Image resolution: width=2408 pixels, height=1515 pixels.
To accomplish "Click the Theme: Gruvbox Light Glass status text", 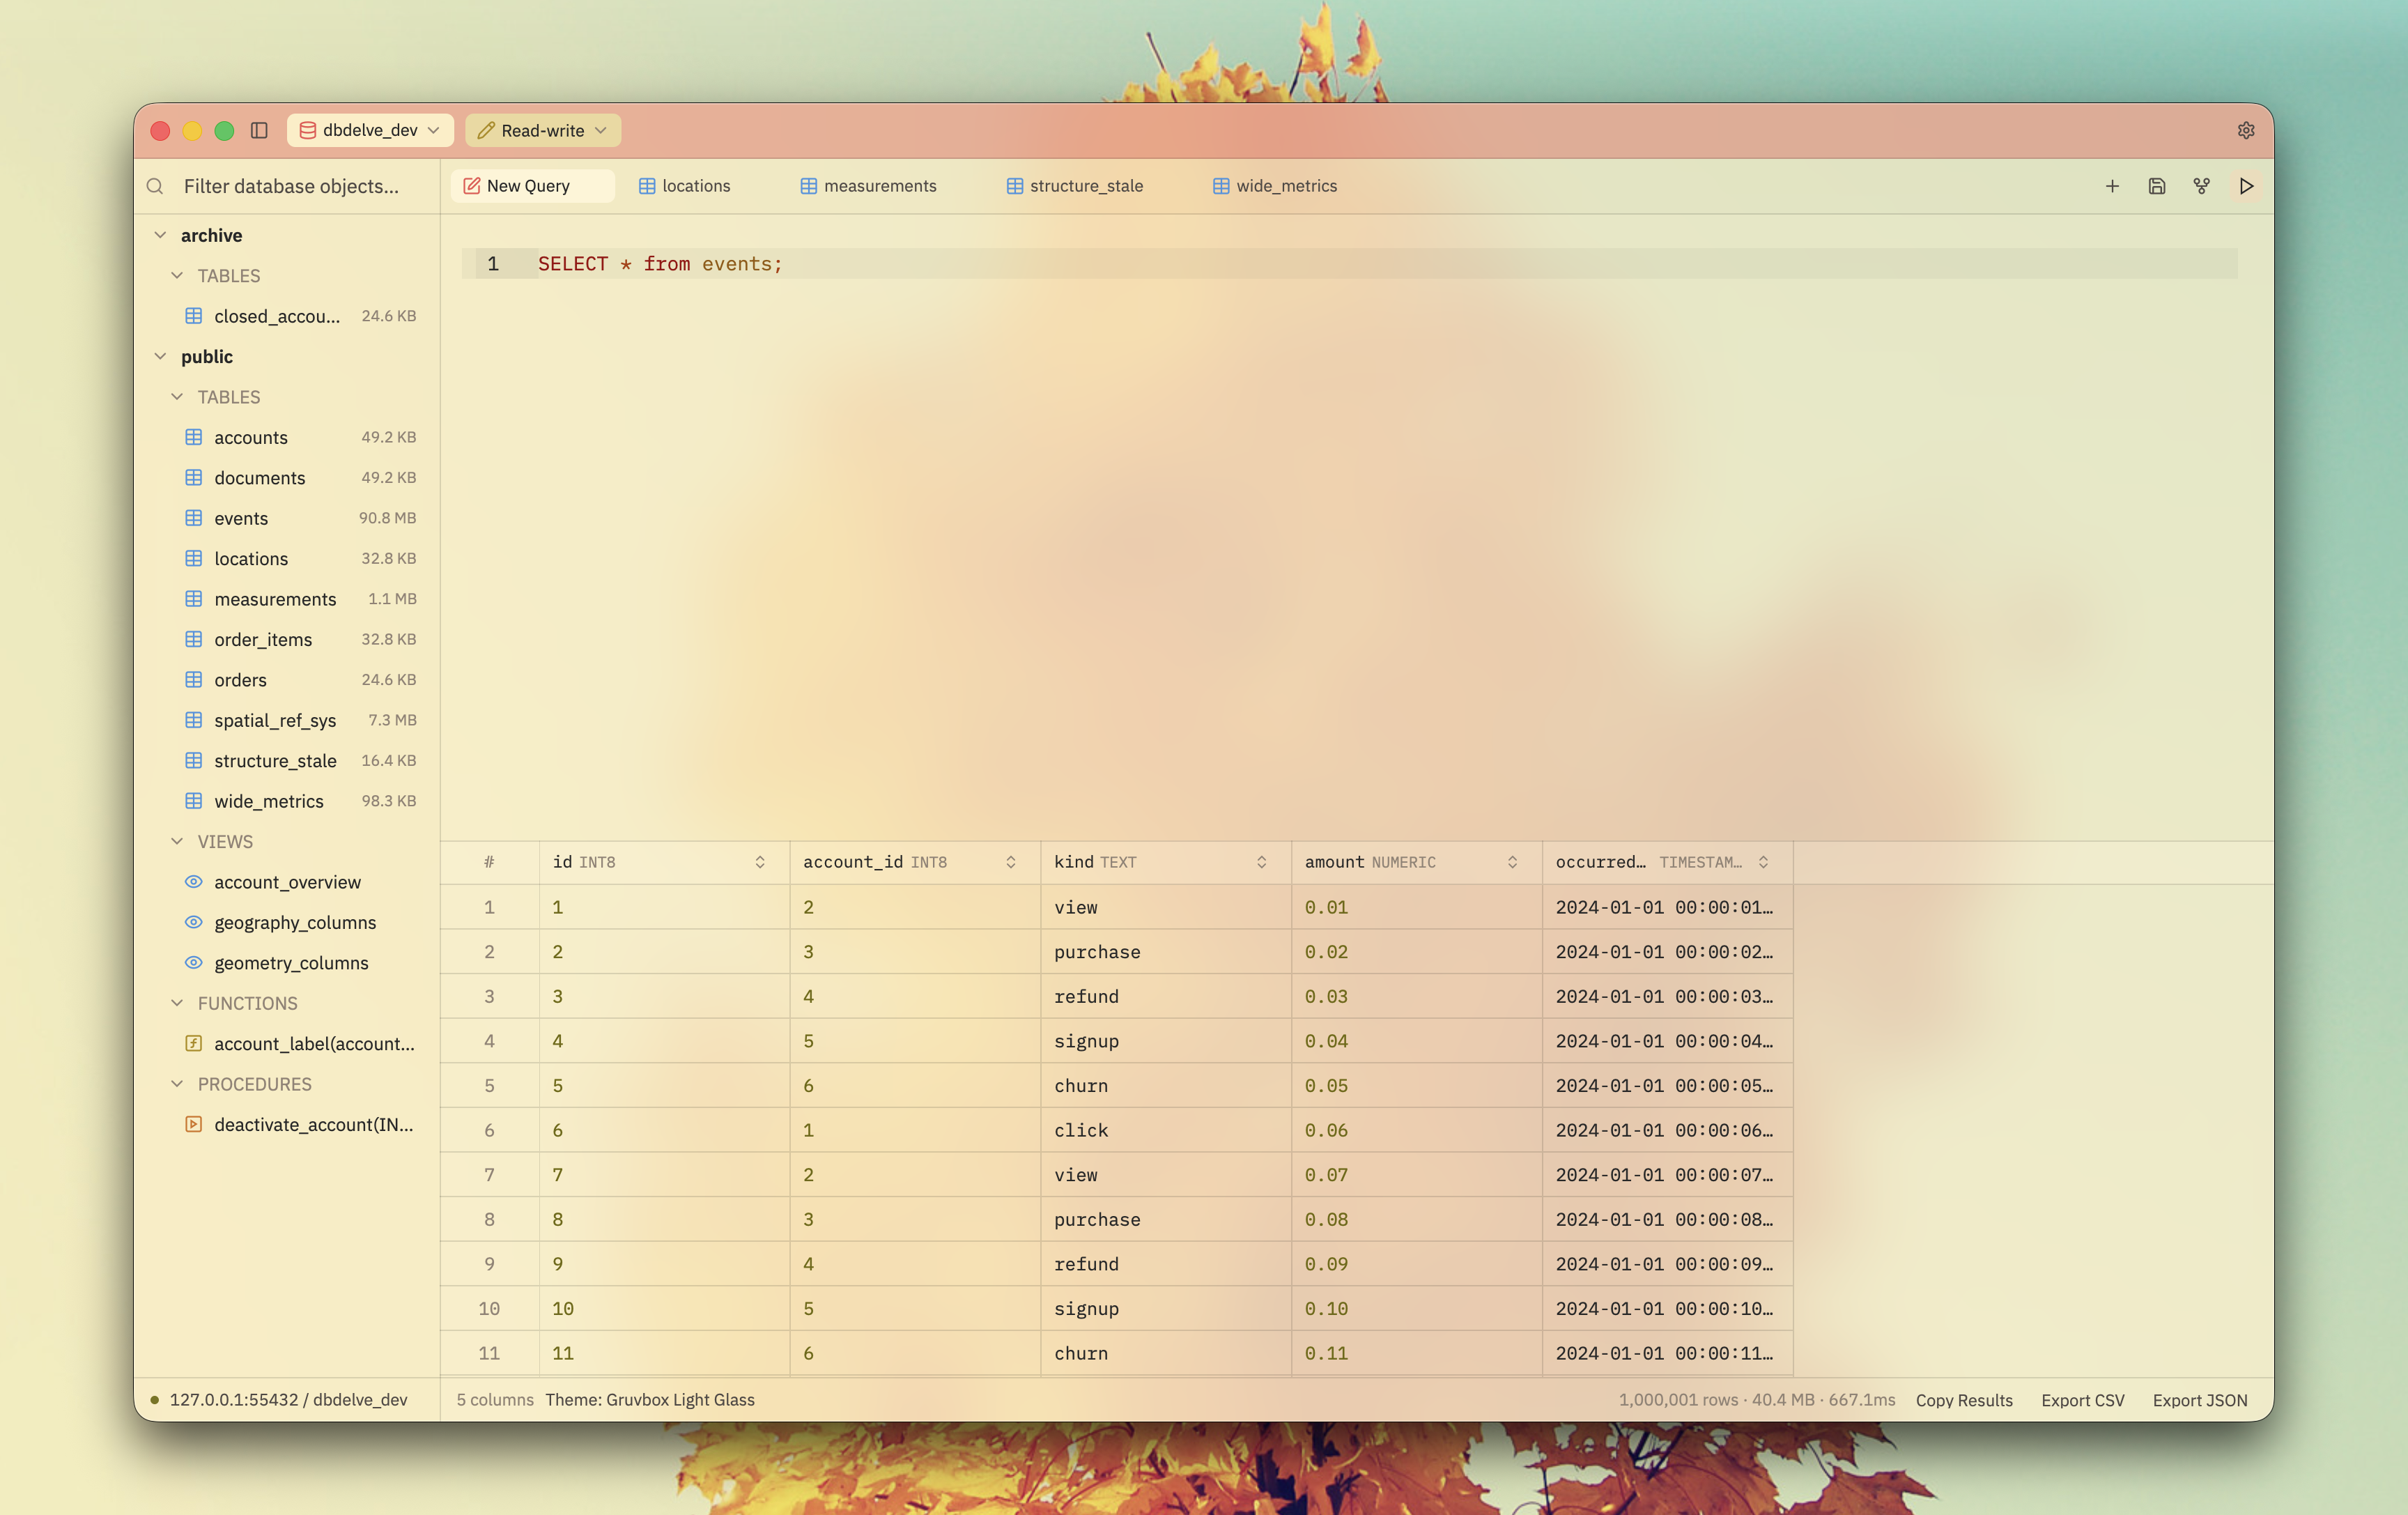I will pos(650,1400).
